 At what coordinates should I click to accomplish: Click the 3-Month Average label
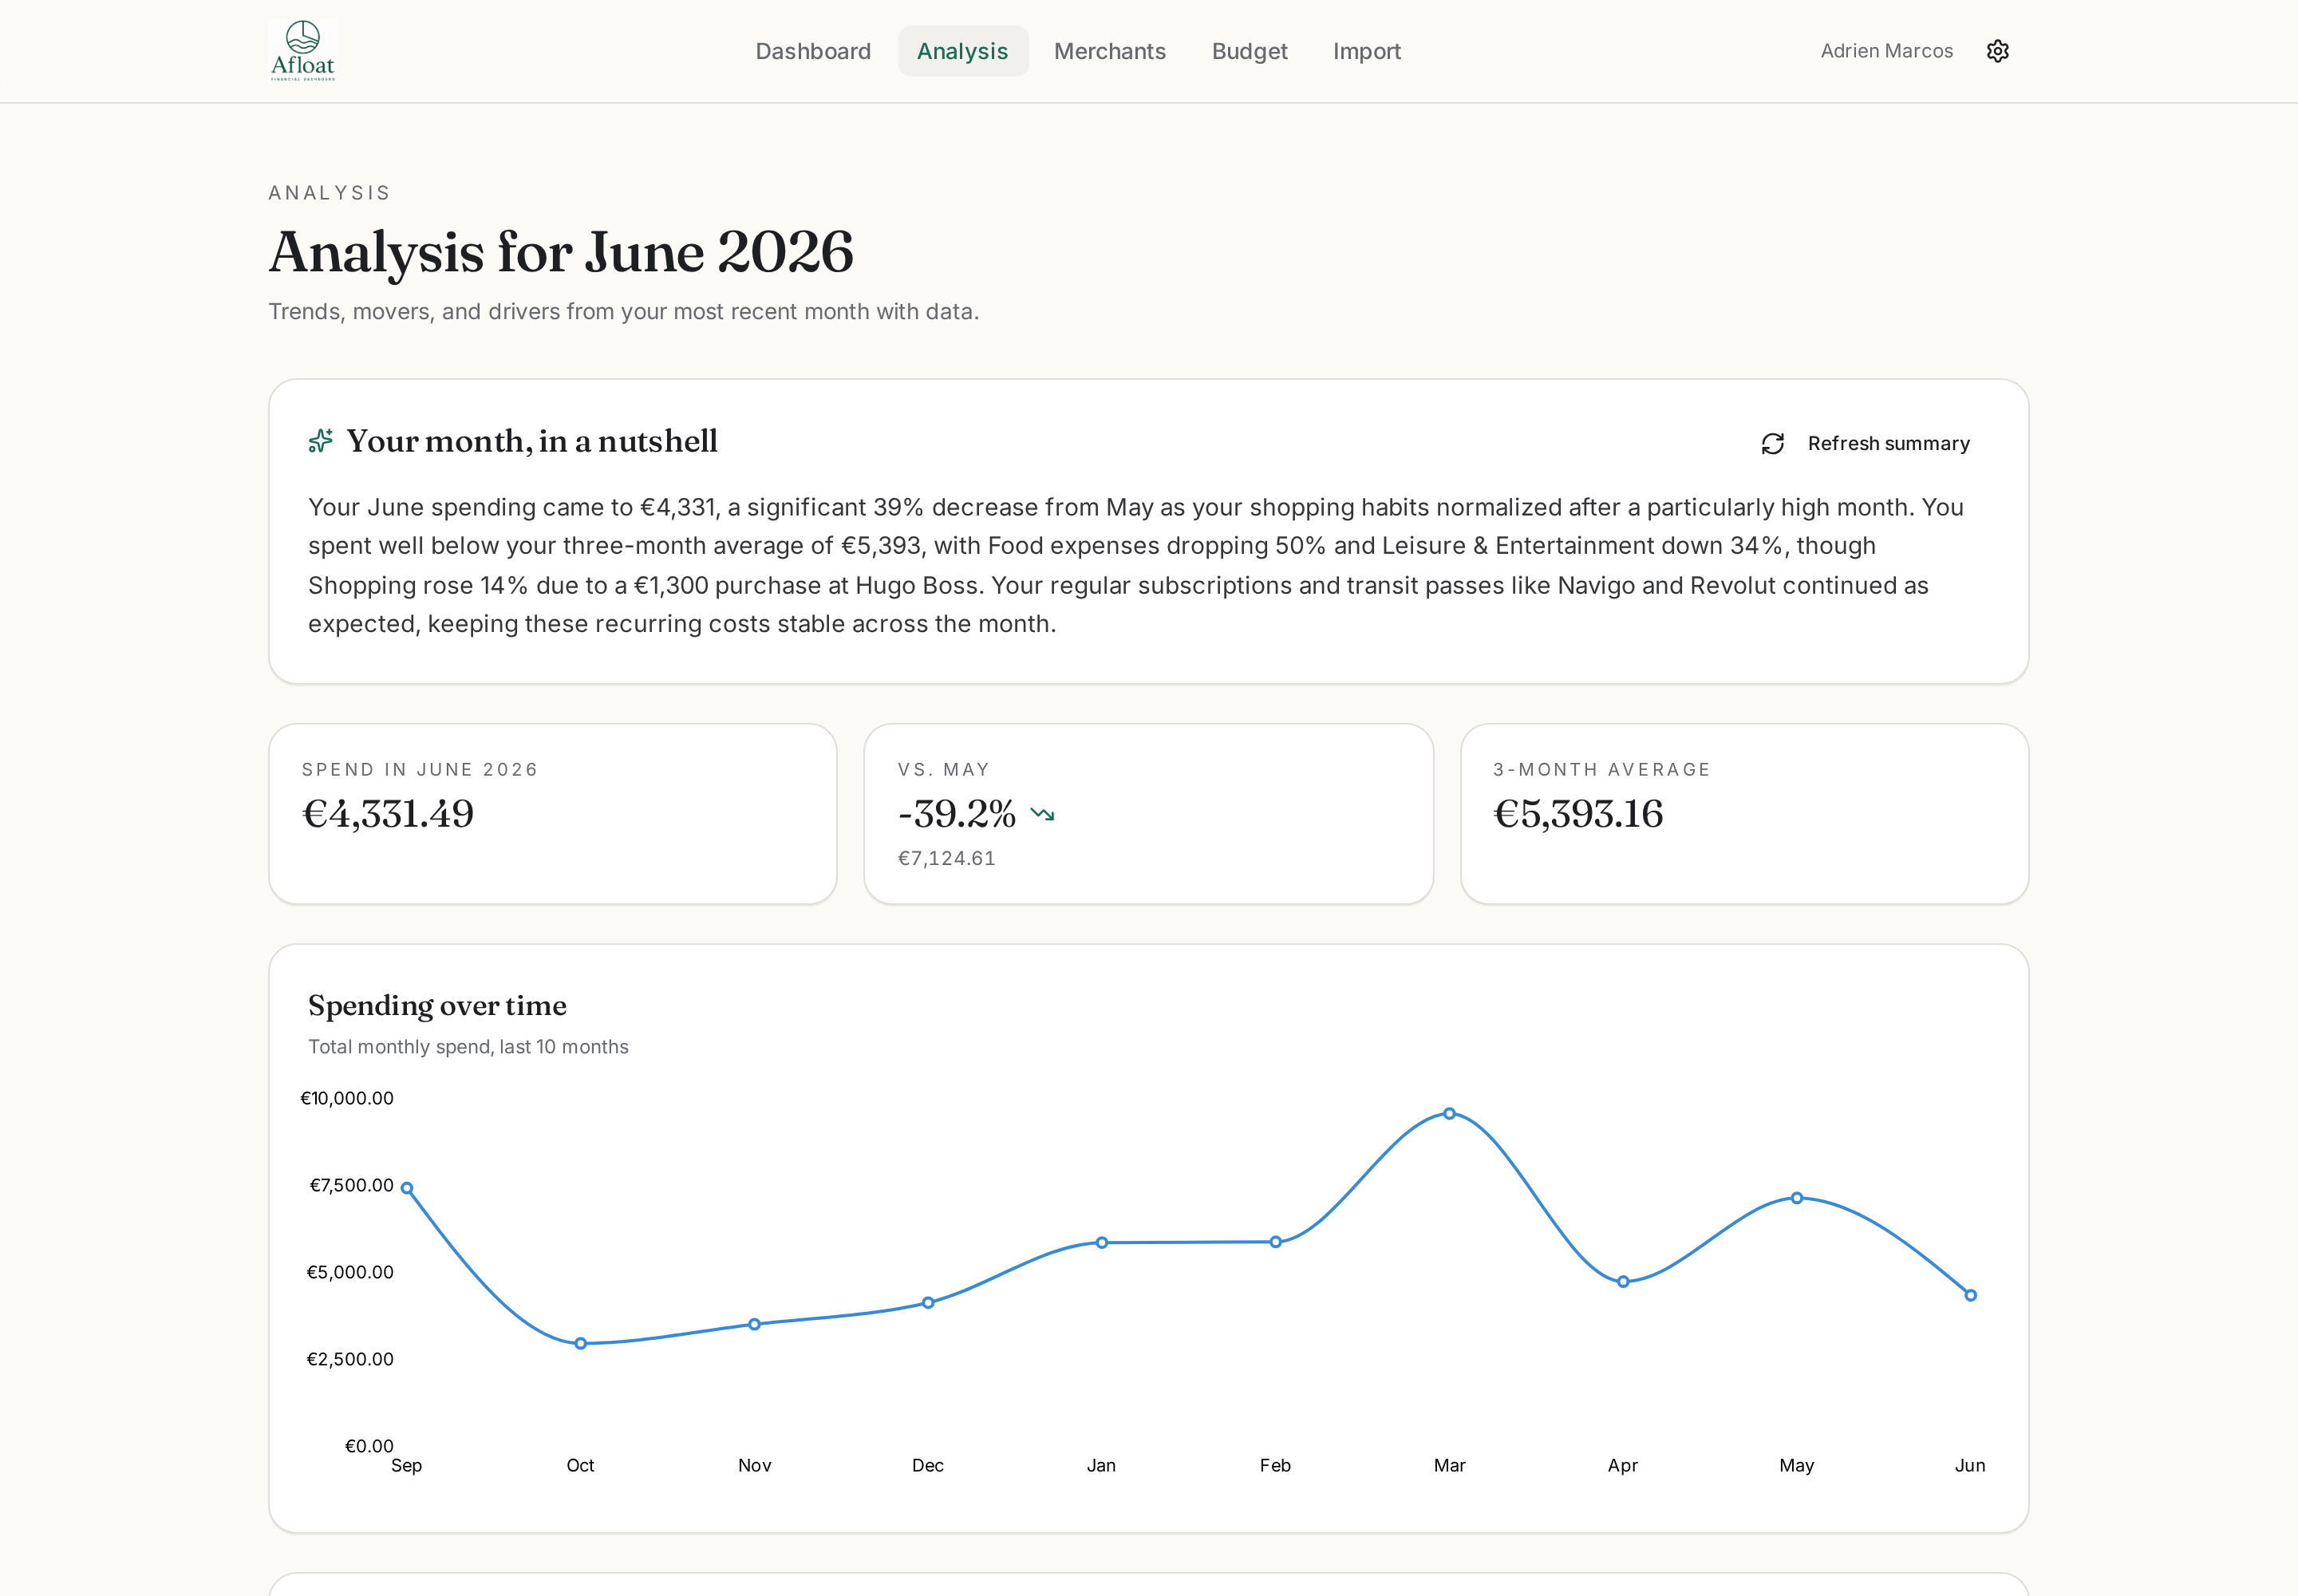(x=1602, y=769)
